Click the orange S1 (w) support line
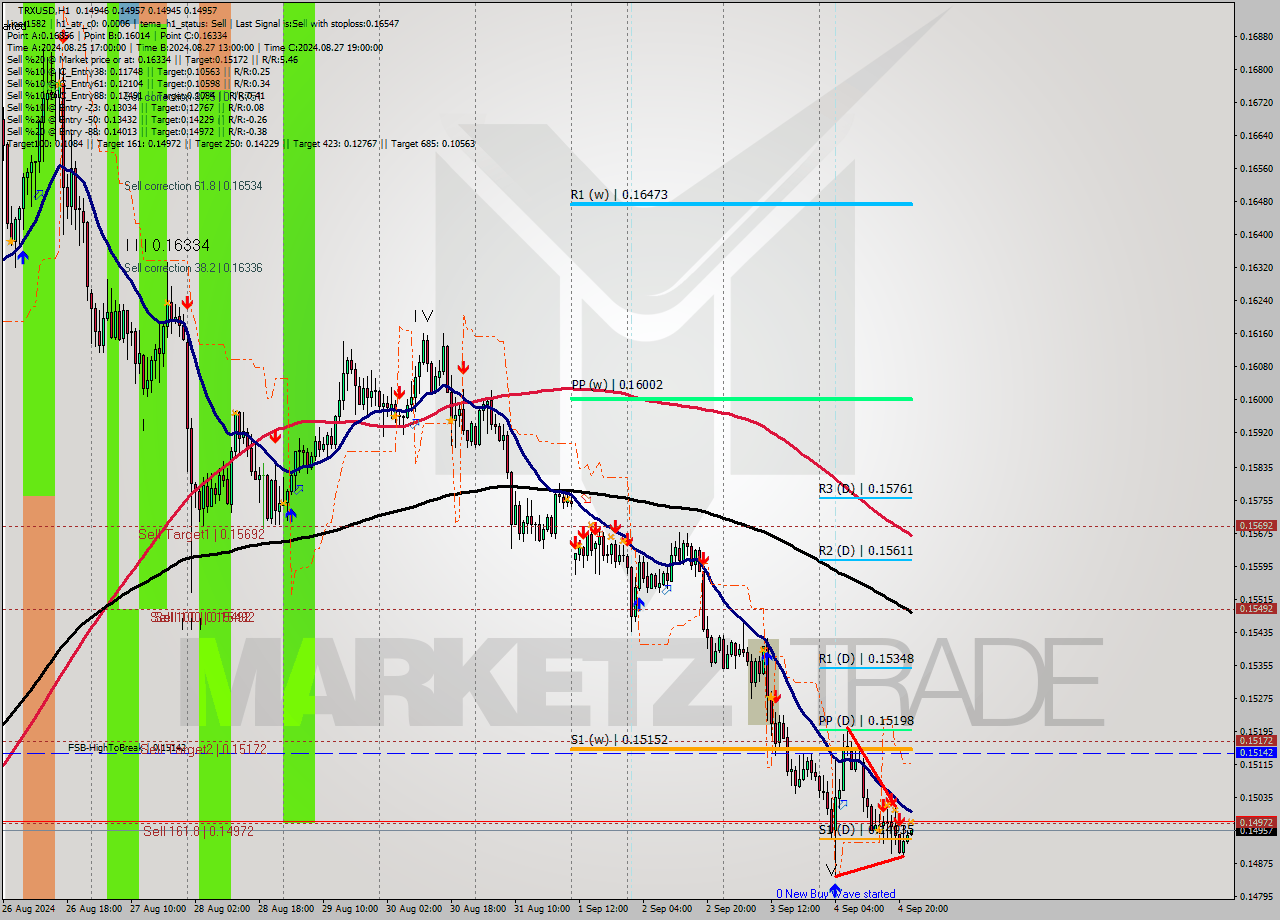The height and width of the screenshot is (920, 1280). pyautogui.click(x=741, y=749)
